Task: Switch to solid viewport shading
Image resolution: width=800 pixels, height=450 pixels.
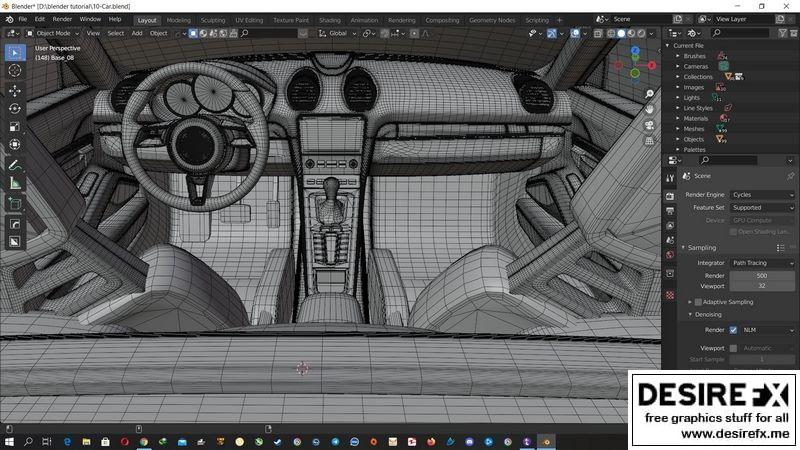Action: coord(621,34)
